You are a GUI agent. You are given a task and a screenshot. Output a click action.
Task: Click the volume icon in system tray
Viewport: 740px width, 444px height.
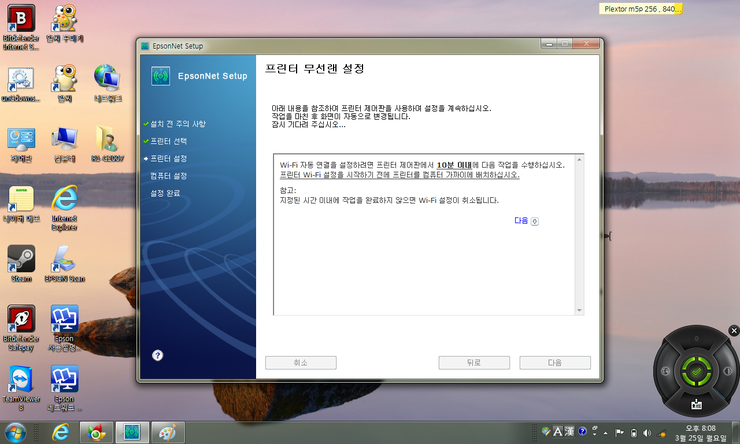pyautogui.click(x=648, y=432)
